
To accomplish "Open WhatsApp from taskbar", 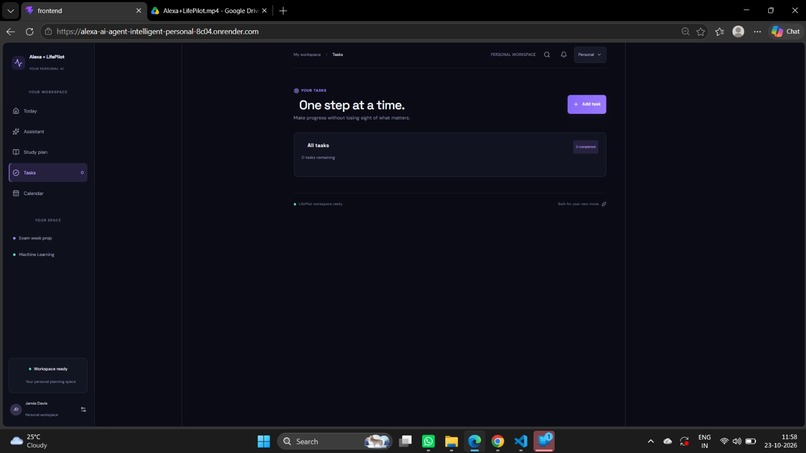I will (x=428, y=441).
